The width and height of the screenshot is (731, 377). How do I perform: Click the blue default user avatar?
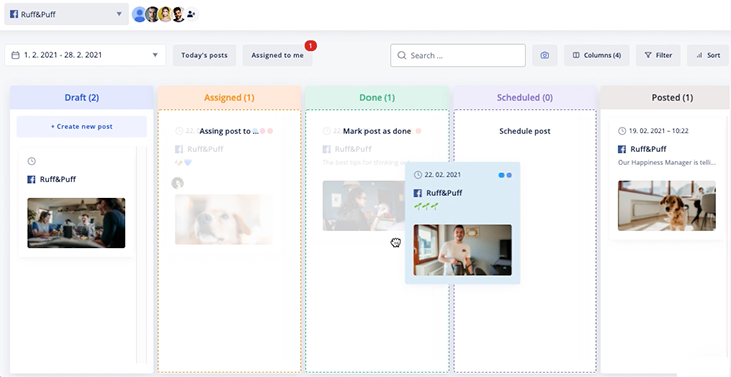pyautogui.click(x=139, y=14)
